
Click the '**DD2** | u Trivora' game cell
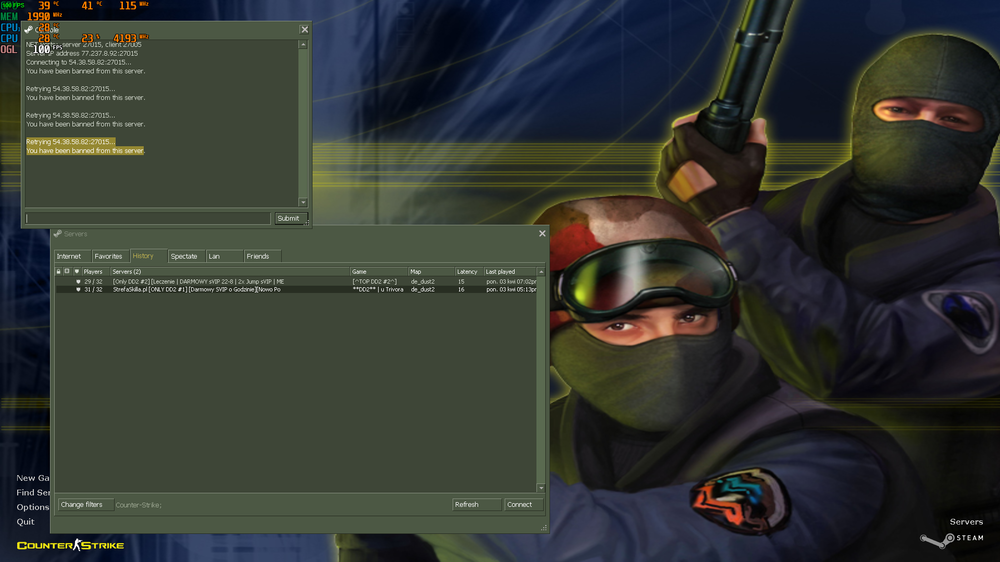(378, 290)
